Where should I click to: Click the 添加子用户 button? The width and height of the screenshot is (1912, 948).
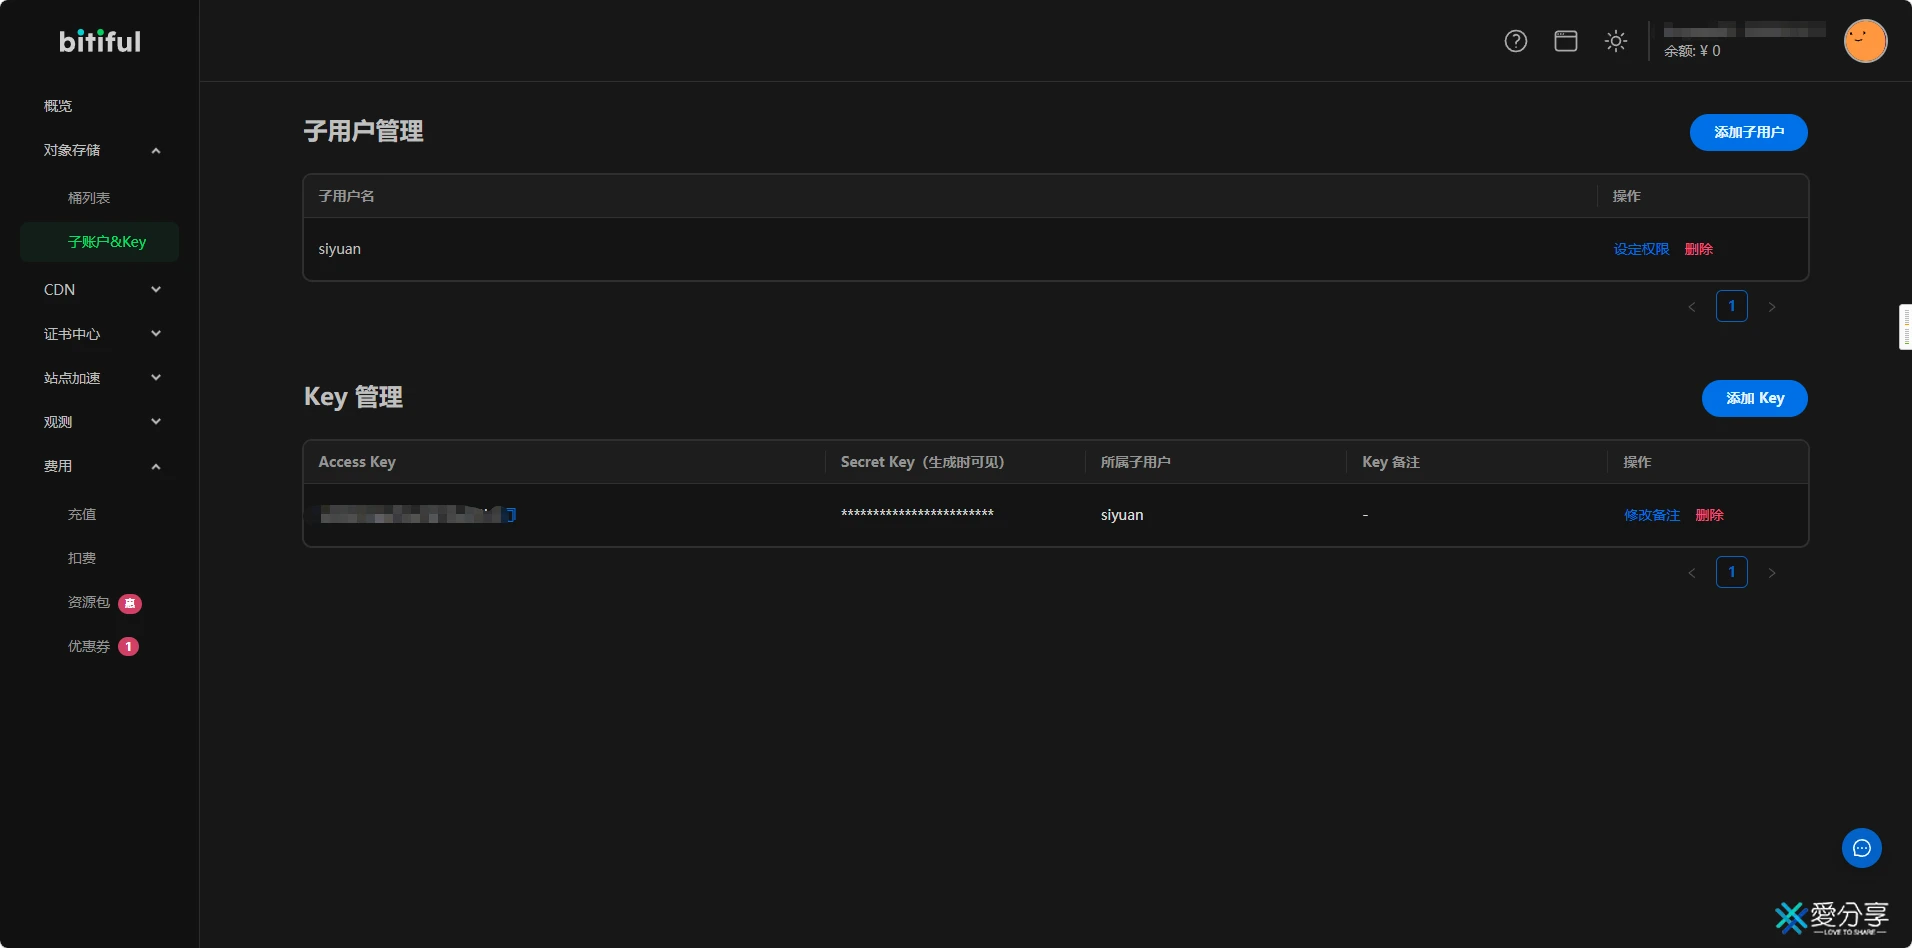(1748, 132)
